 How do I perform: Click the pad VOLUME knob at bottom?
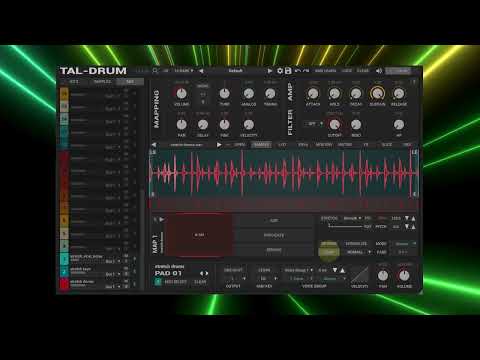point(404,276)
